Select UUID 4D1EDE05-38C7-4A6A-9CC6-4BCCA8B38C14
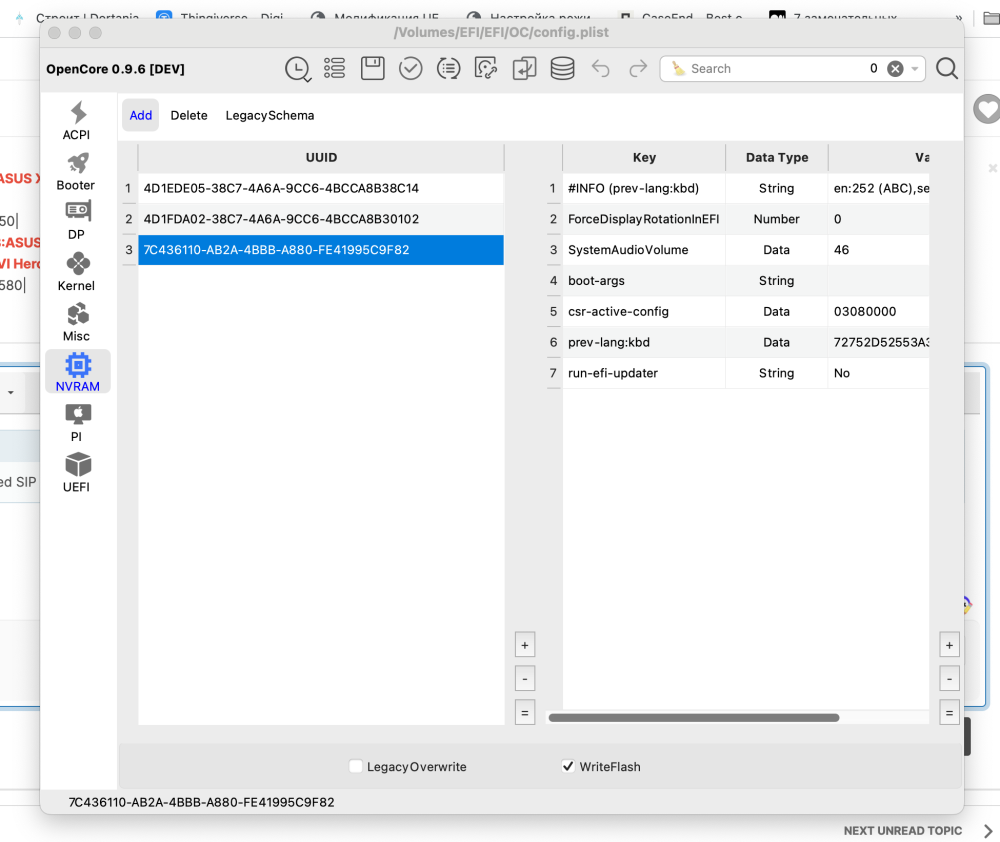1000x842 pixels. (321, 188)
